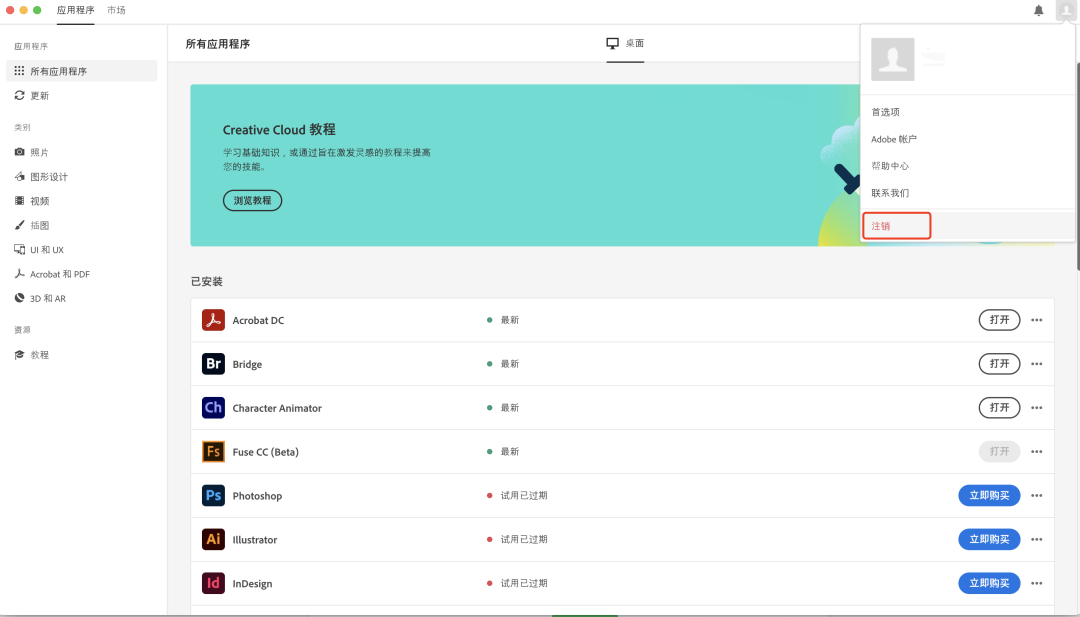Open Character Animator with 打开 button

[x=999, y=408]
